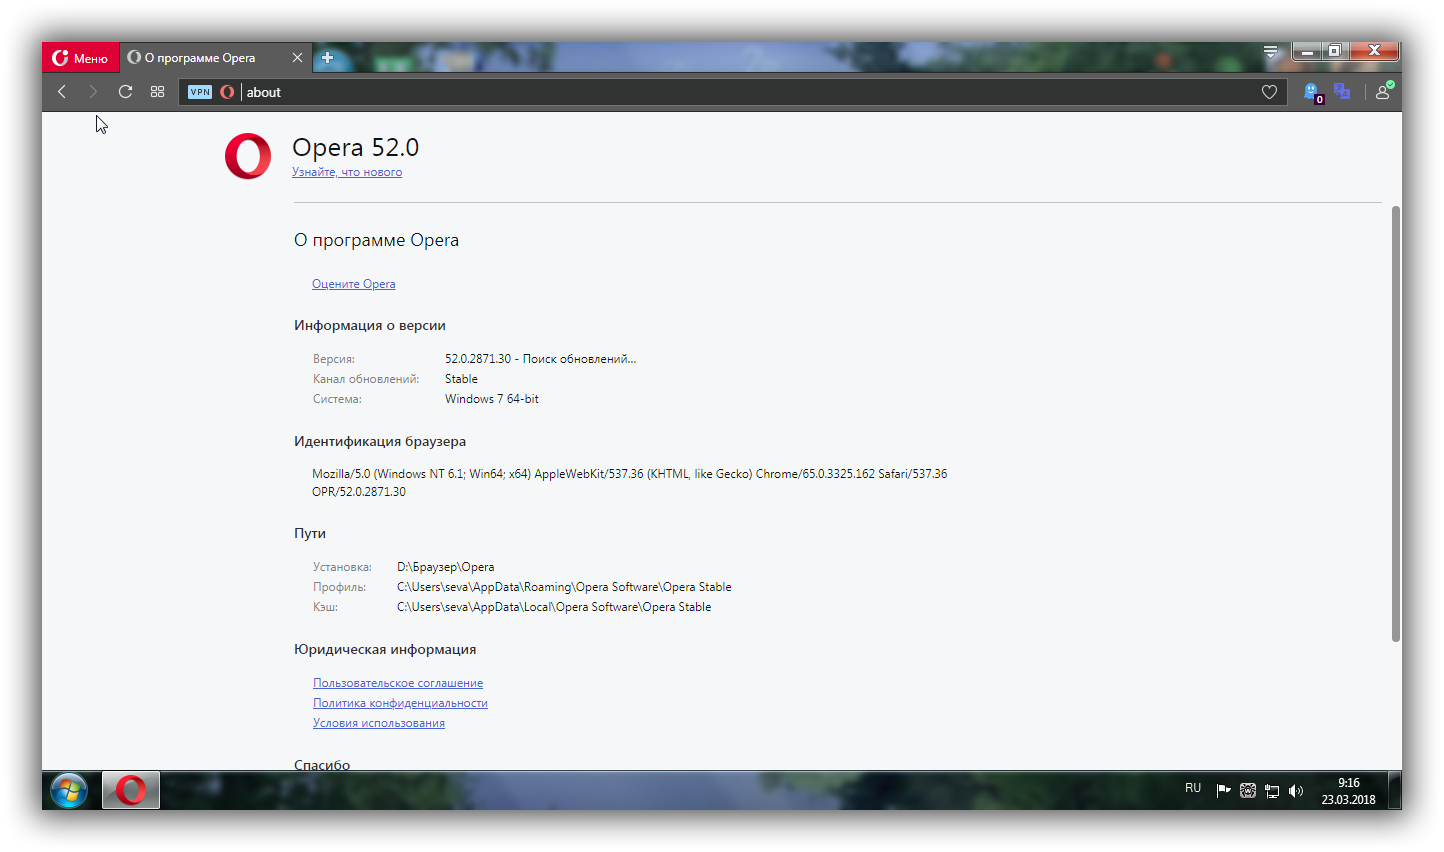Open the 'Узнайте, что нового' link
The image size is (1444, 852).
(x=347, y=172)
